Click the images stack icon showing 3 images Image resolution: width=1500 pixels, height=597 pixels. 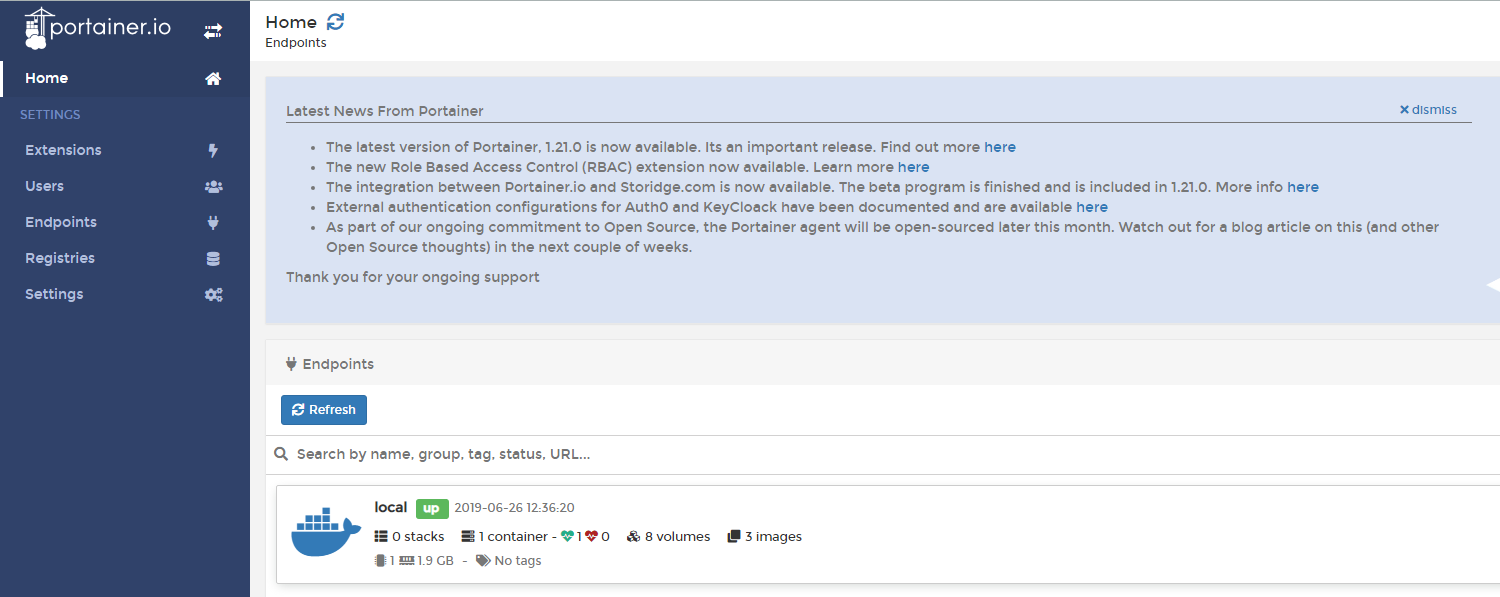tap(732, 536)
